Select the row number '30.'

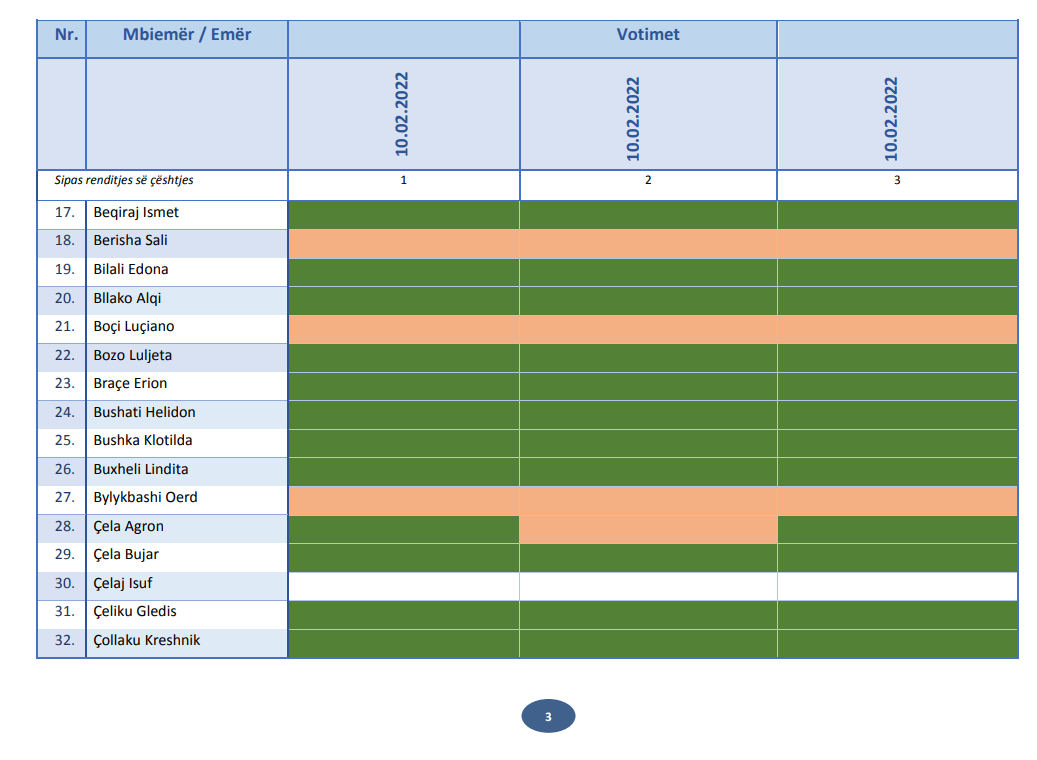(x=65, y=584)
